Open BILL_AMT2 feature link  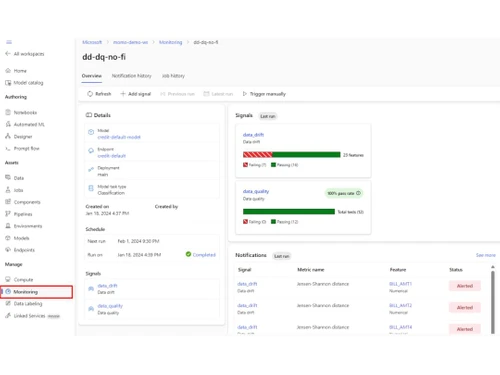pyautogui.click(x=401, y=305)
